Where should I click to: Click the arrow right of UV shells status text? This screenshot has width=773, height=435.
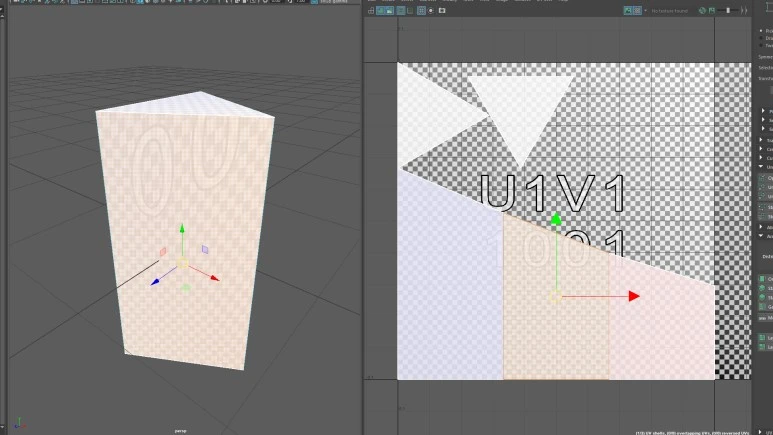click(759, 432)
